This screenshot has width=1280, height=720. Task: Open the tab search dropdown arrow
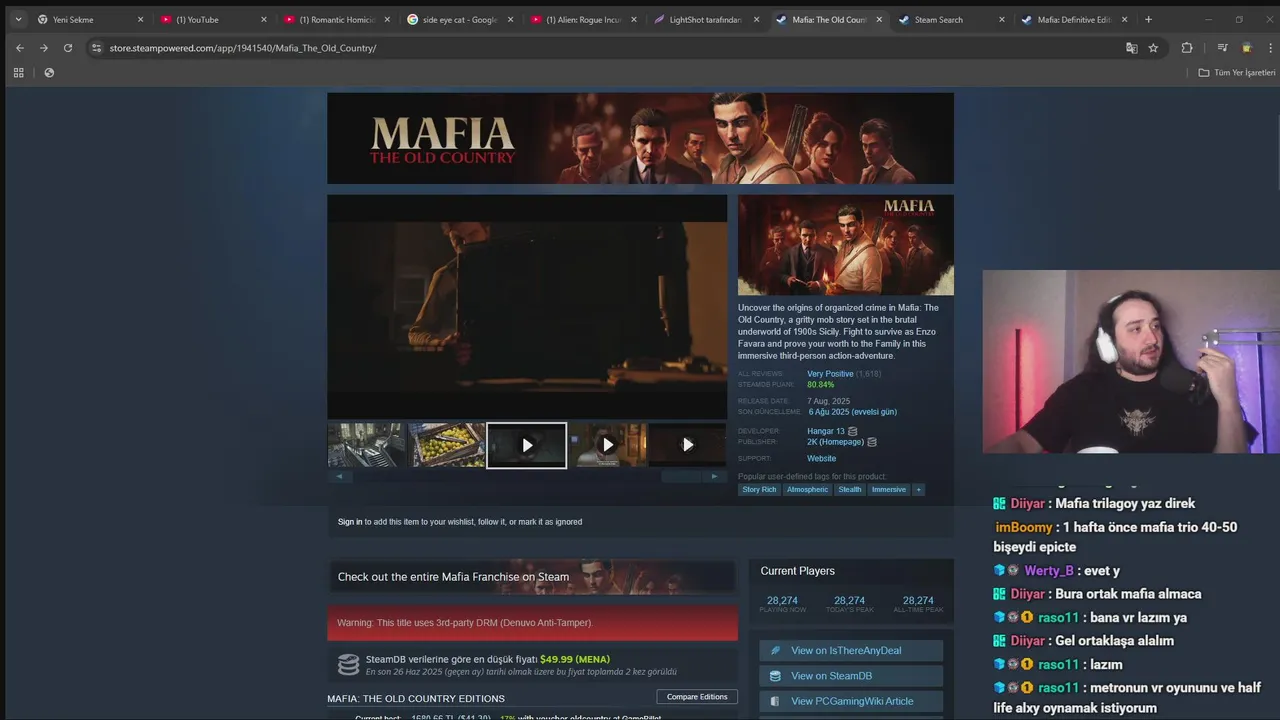click(x=18, y=19)
